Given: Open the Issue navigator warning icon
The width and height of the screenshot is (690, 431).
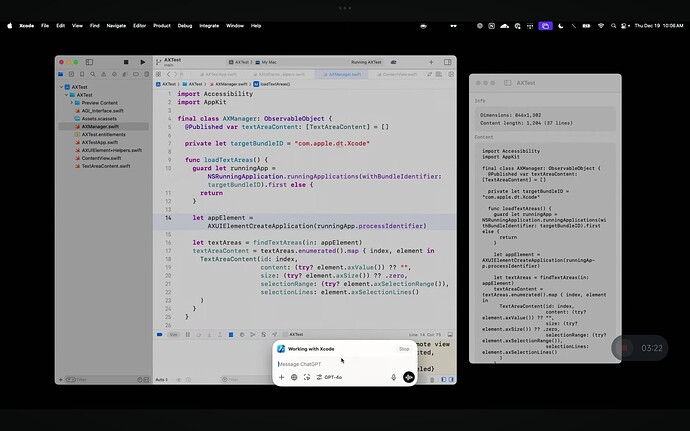Looking at the screenshot, I should tap(103, 74).
